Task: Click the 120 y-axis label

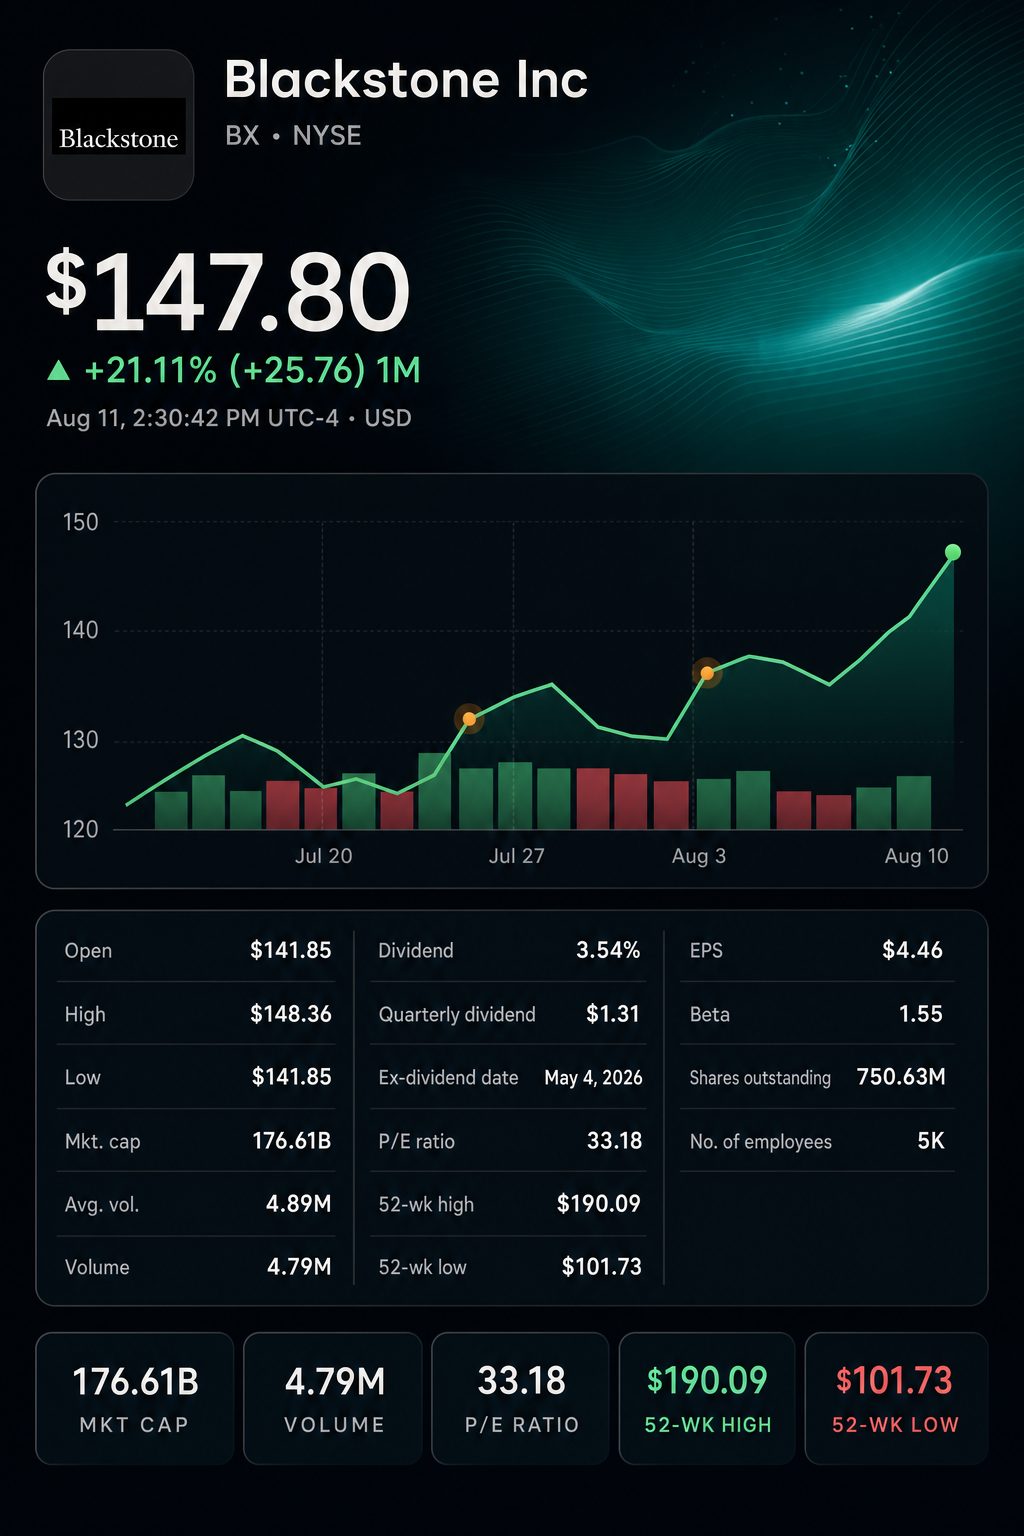Action: point(81,829)
